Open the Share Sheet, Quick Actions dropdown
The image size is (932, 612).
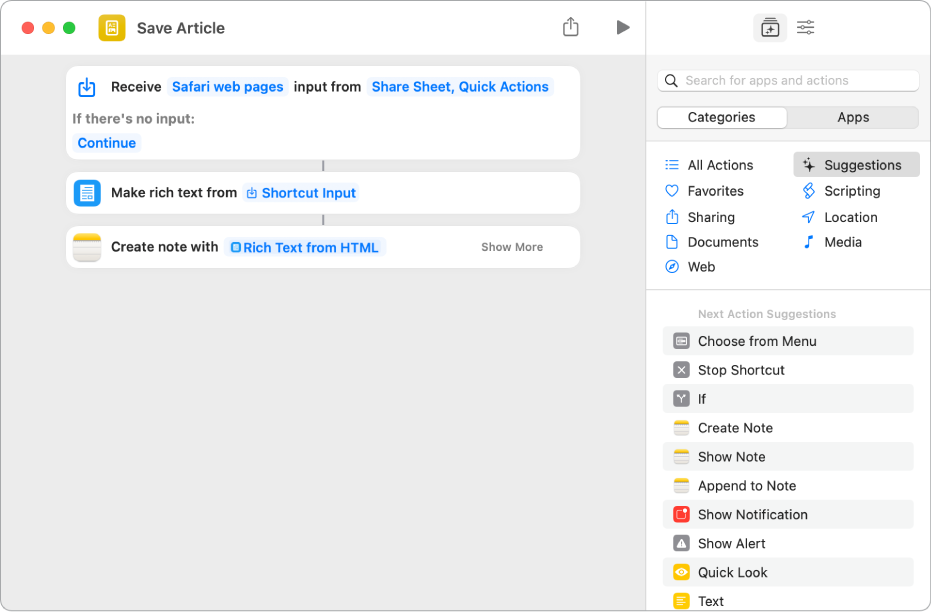460,86
